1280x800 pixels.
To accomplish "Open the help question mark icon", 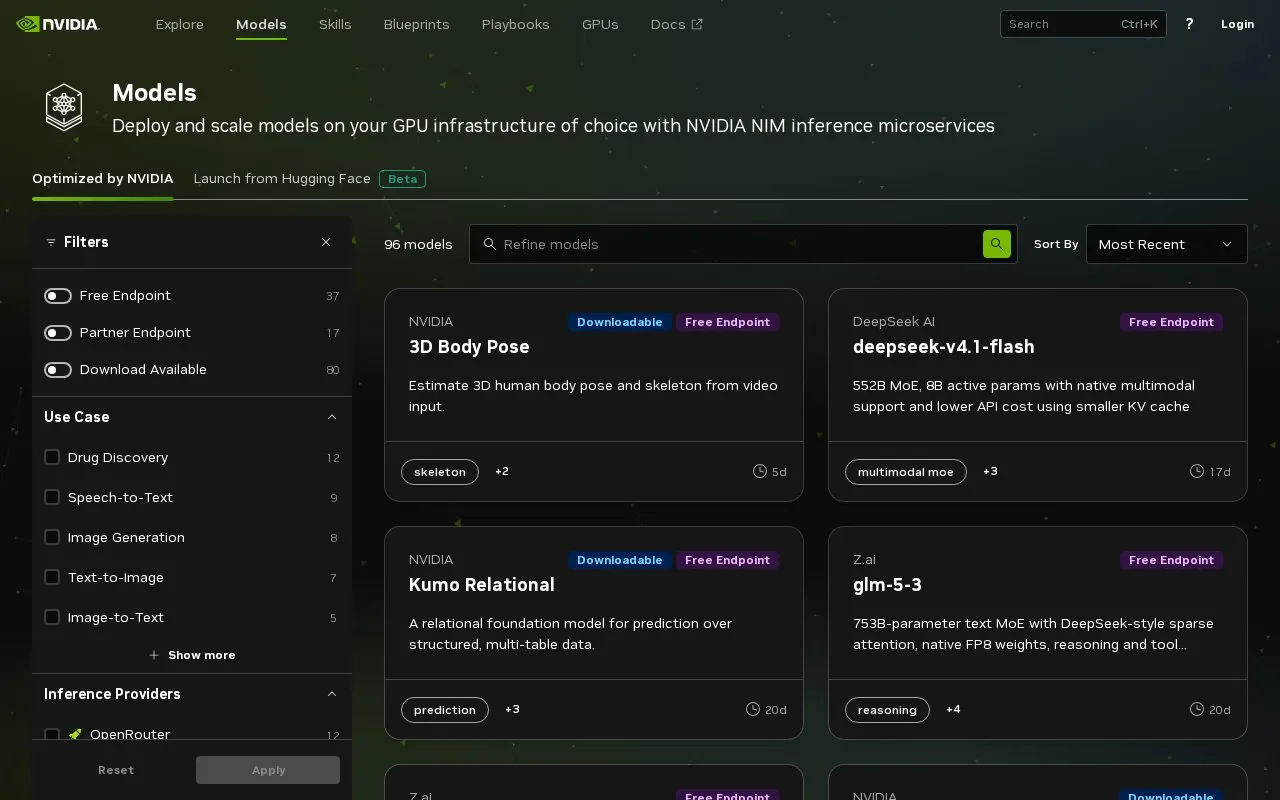I will (1189, 24).
